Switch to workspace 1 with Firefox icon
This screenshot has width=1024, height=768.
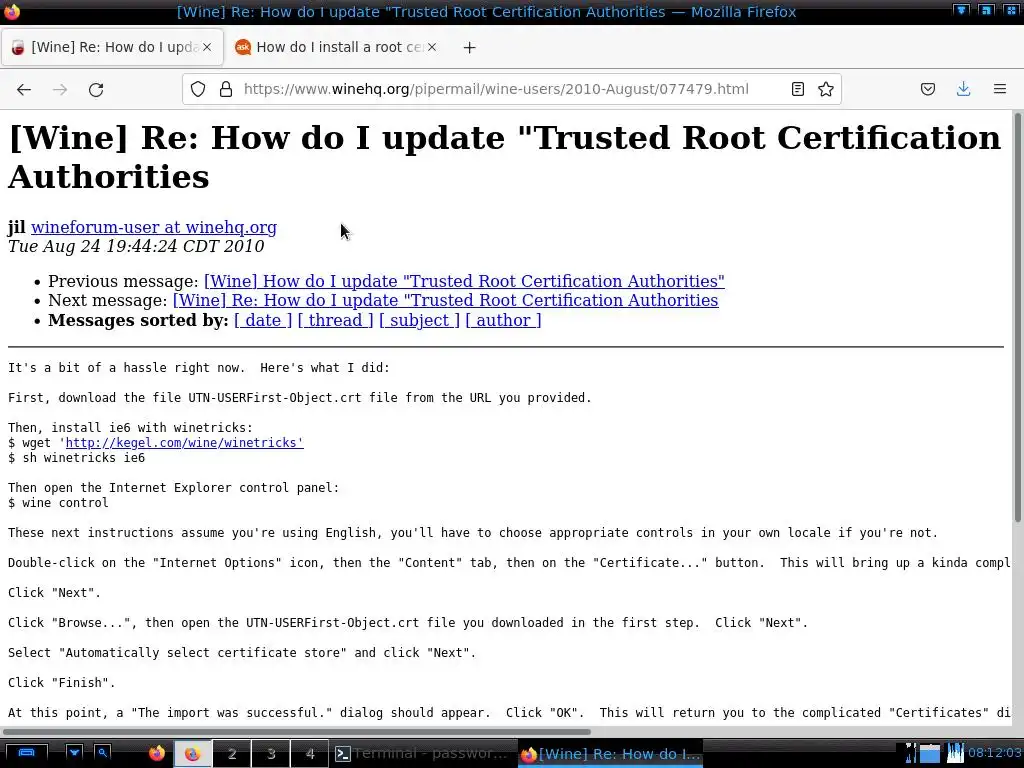pyautogui.click(x=192, y=754)
